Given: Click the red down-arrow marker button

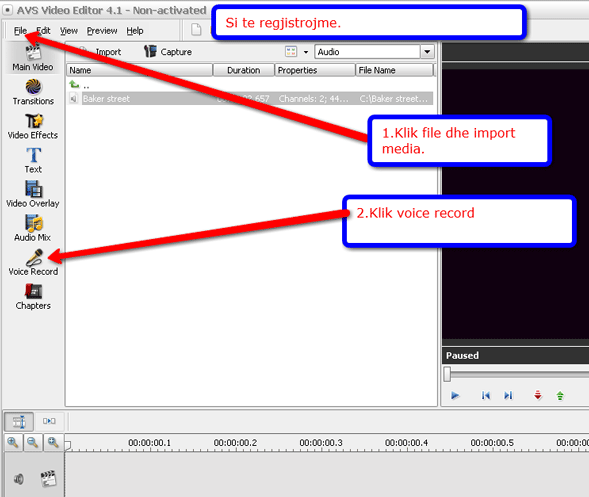Looking at the screenshot, I should pyautogui.click(x=538, y=395).
